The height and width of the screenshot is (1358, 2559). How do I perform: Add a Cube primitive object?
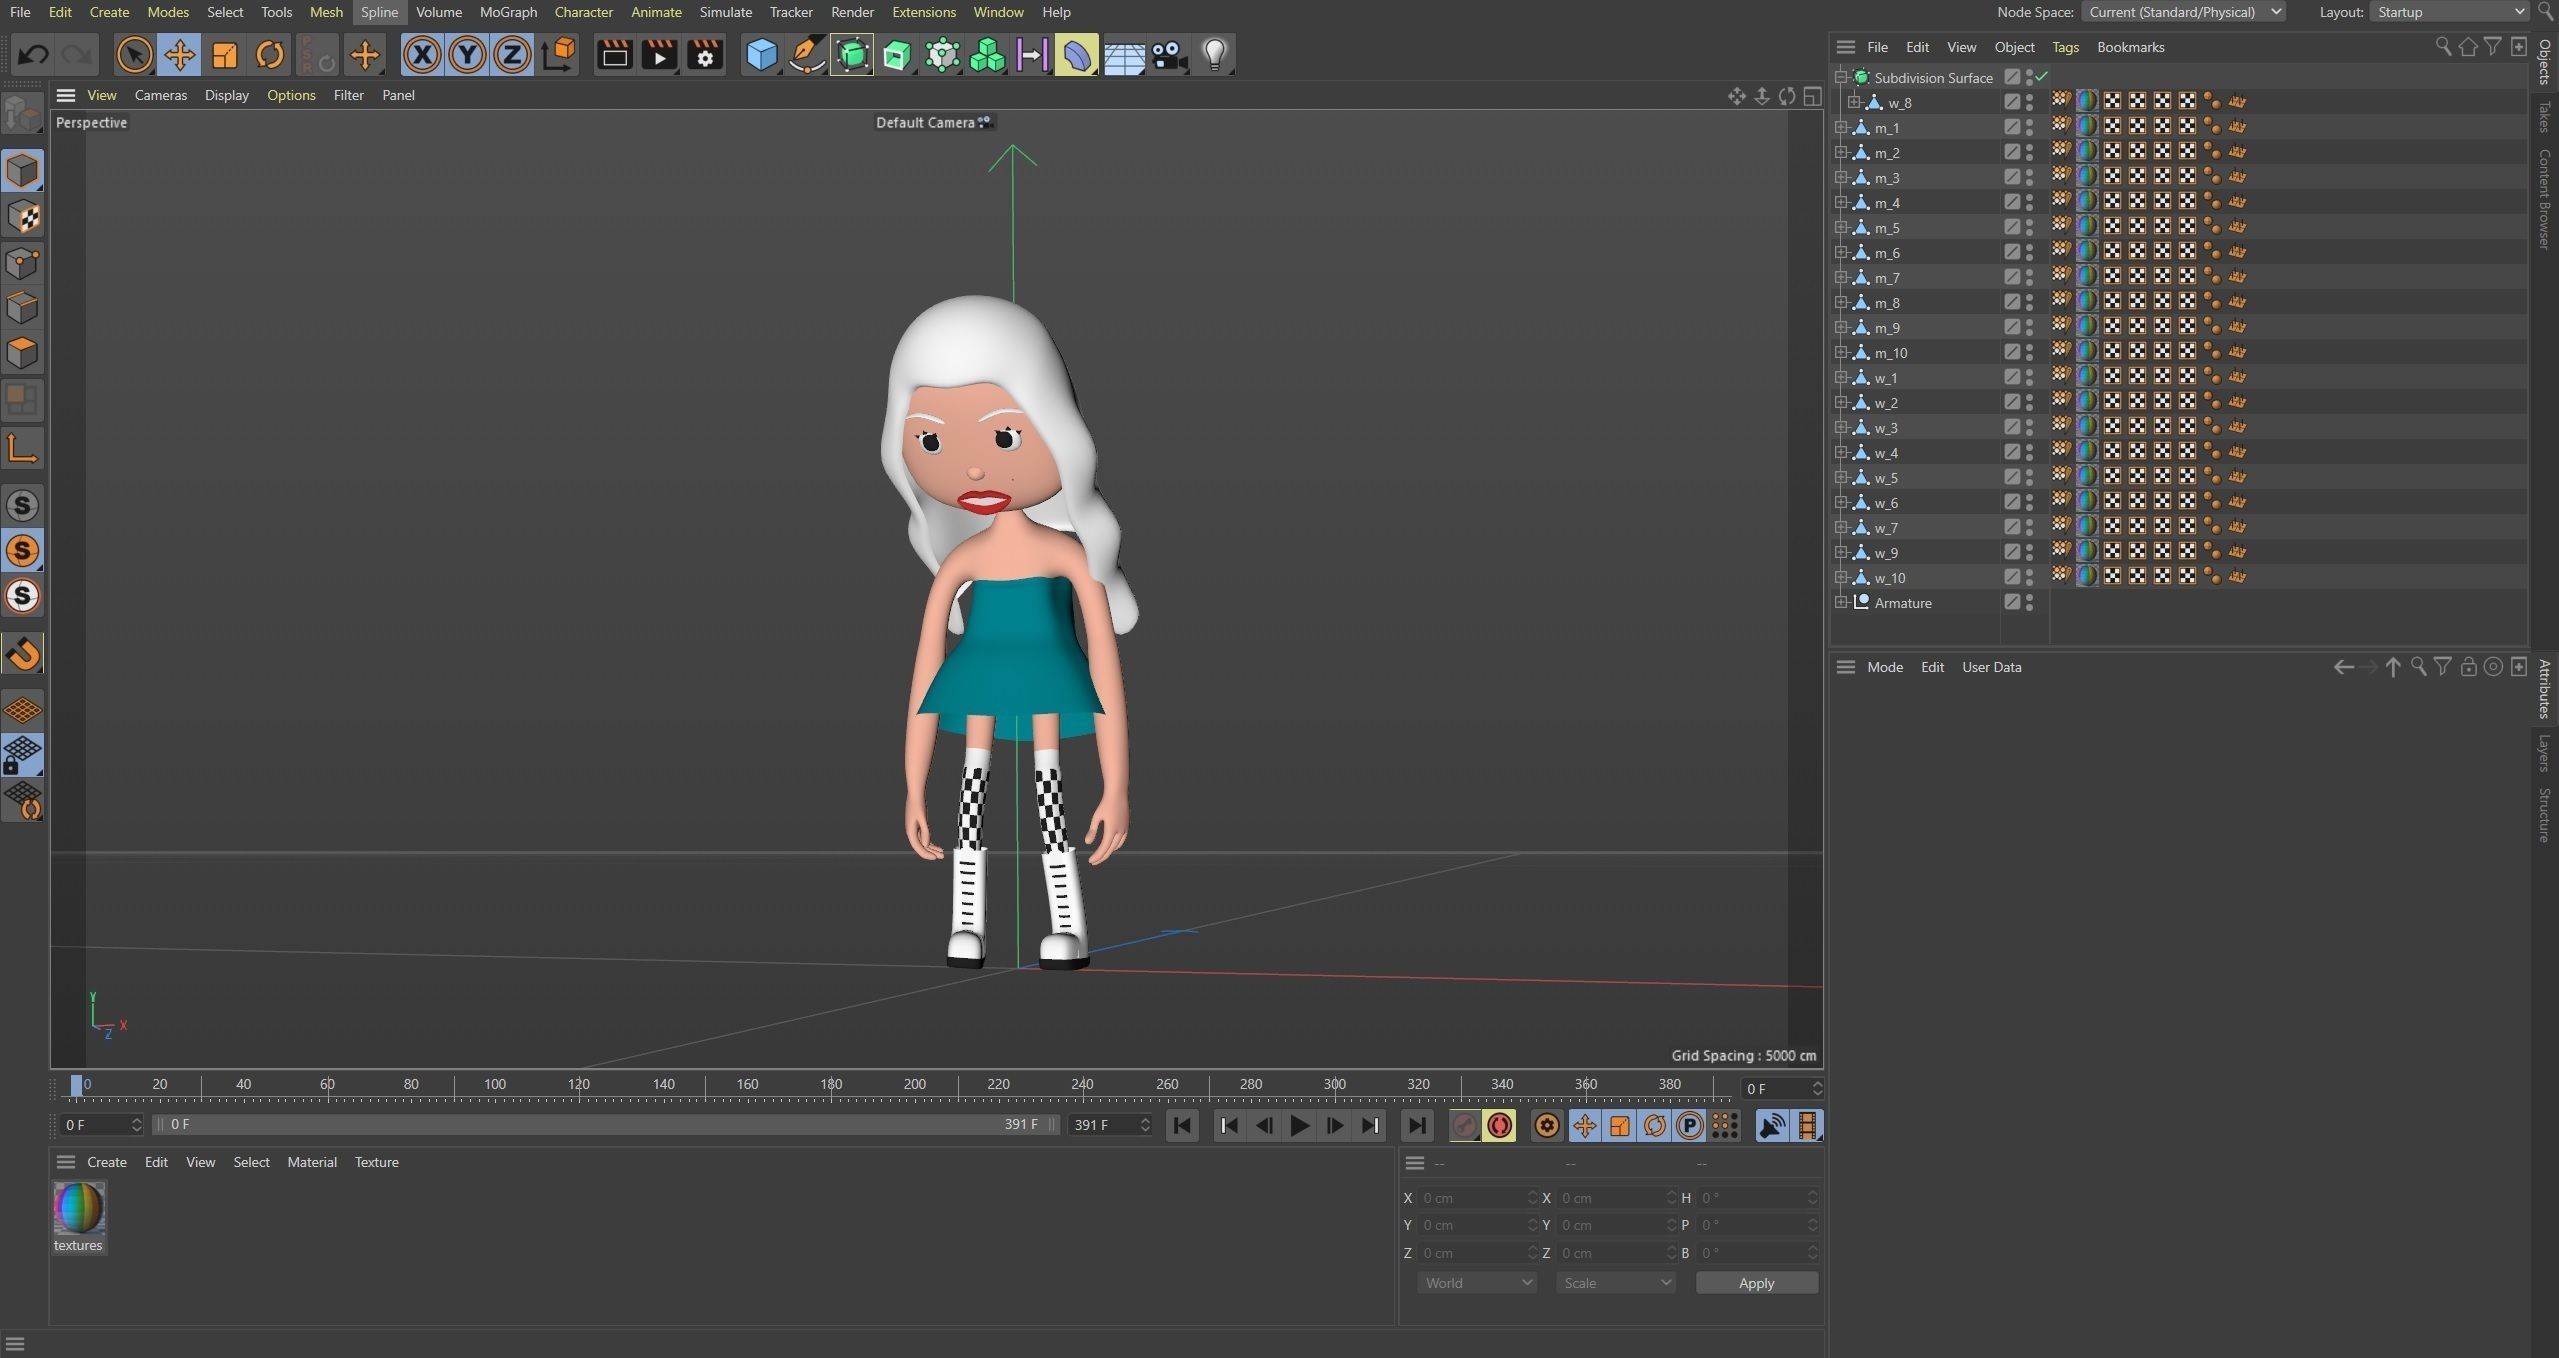pos(762,55)
